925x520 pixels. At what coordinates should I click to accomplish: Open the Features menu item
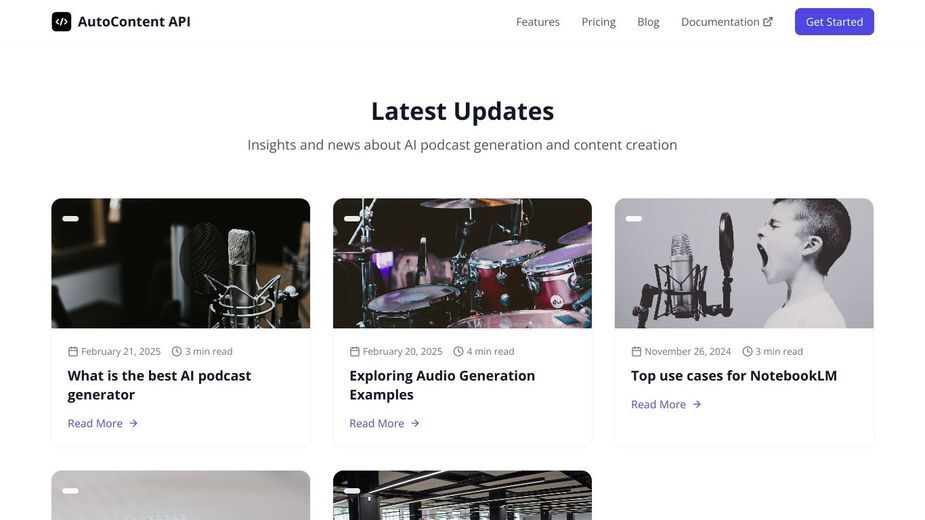pyautogui.click(x=537, y=22)
